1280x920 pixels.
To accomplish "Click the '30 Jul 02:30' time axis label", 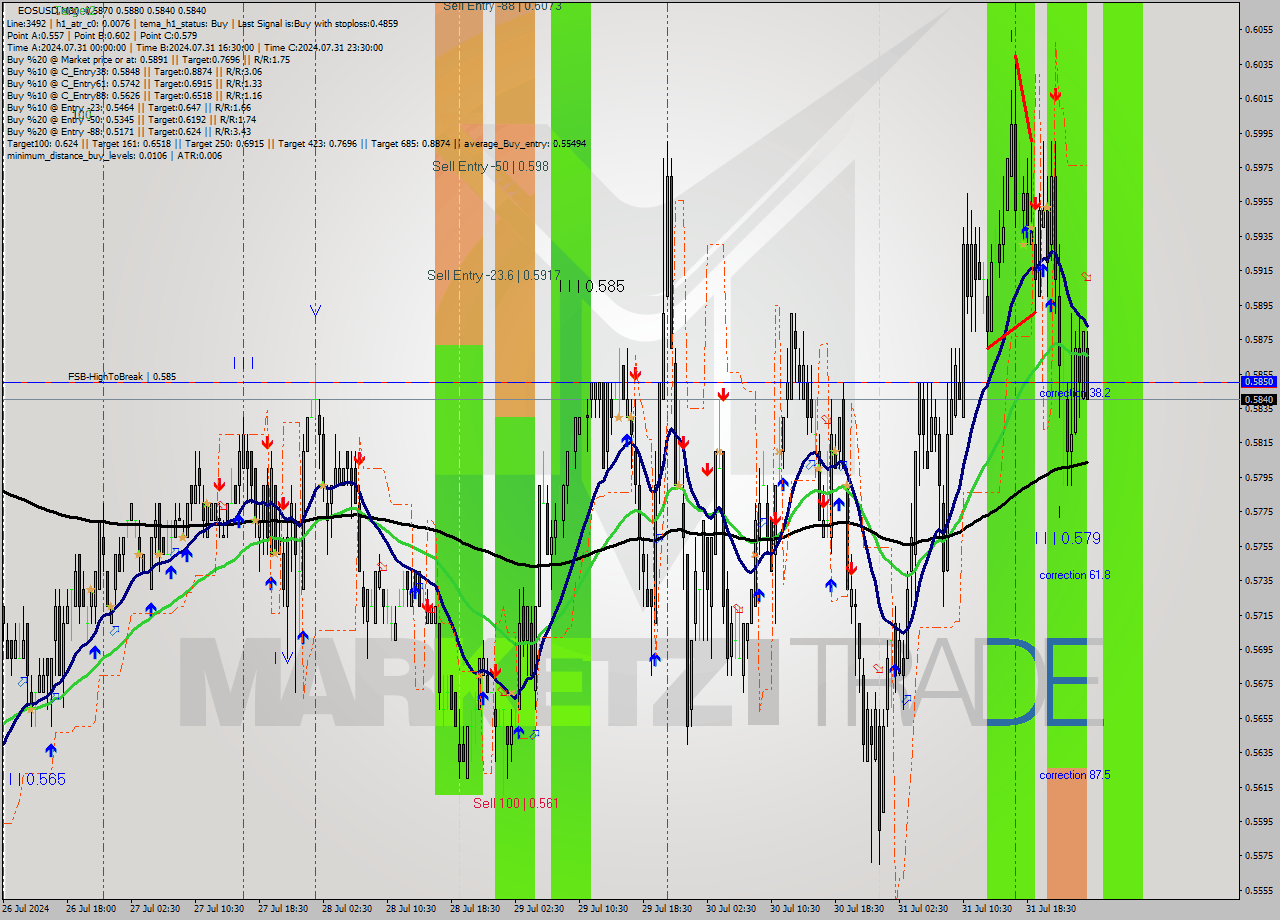I will [x=731, y=909].
